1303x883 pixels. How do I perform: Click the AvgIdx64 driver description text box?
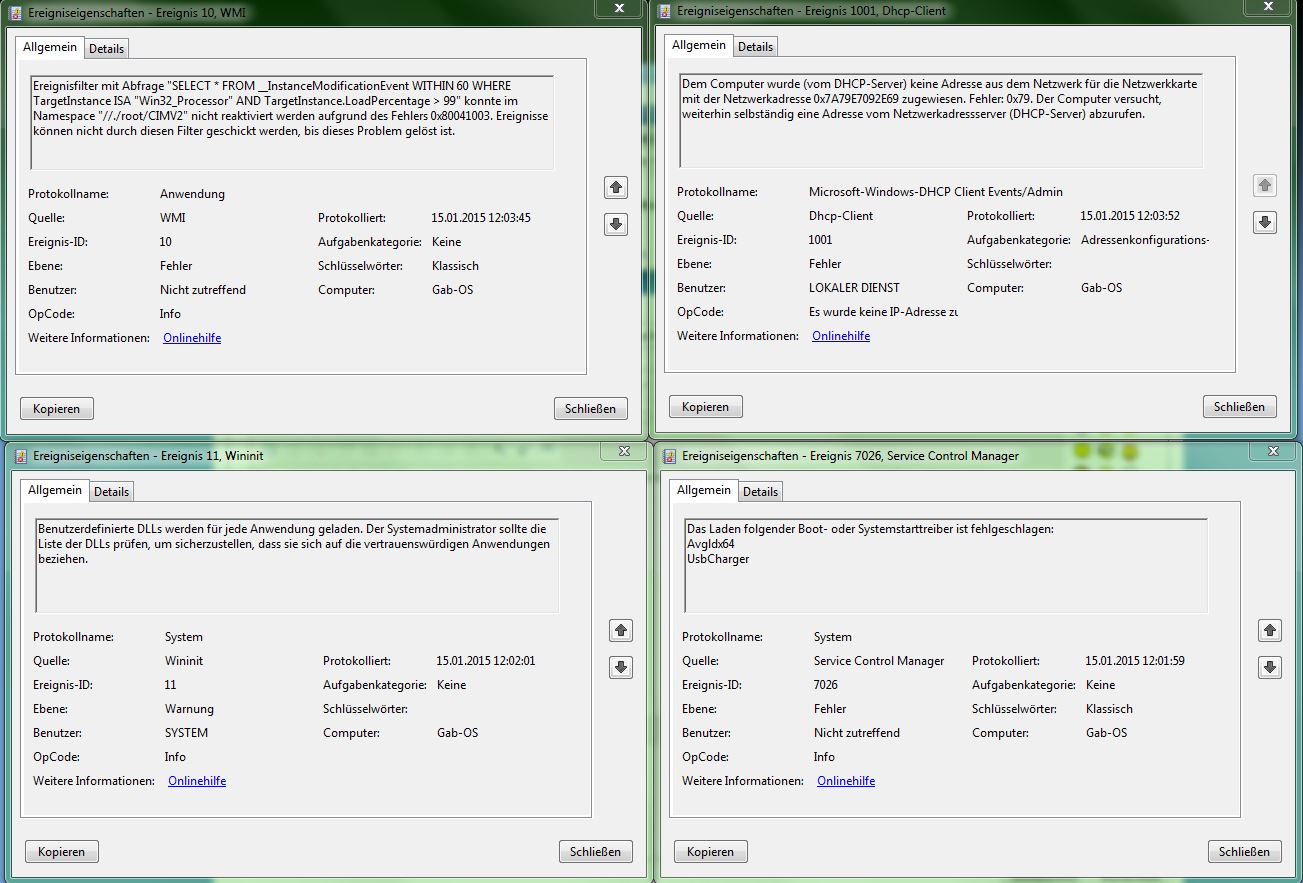click(946, 565)
